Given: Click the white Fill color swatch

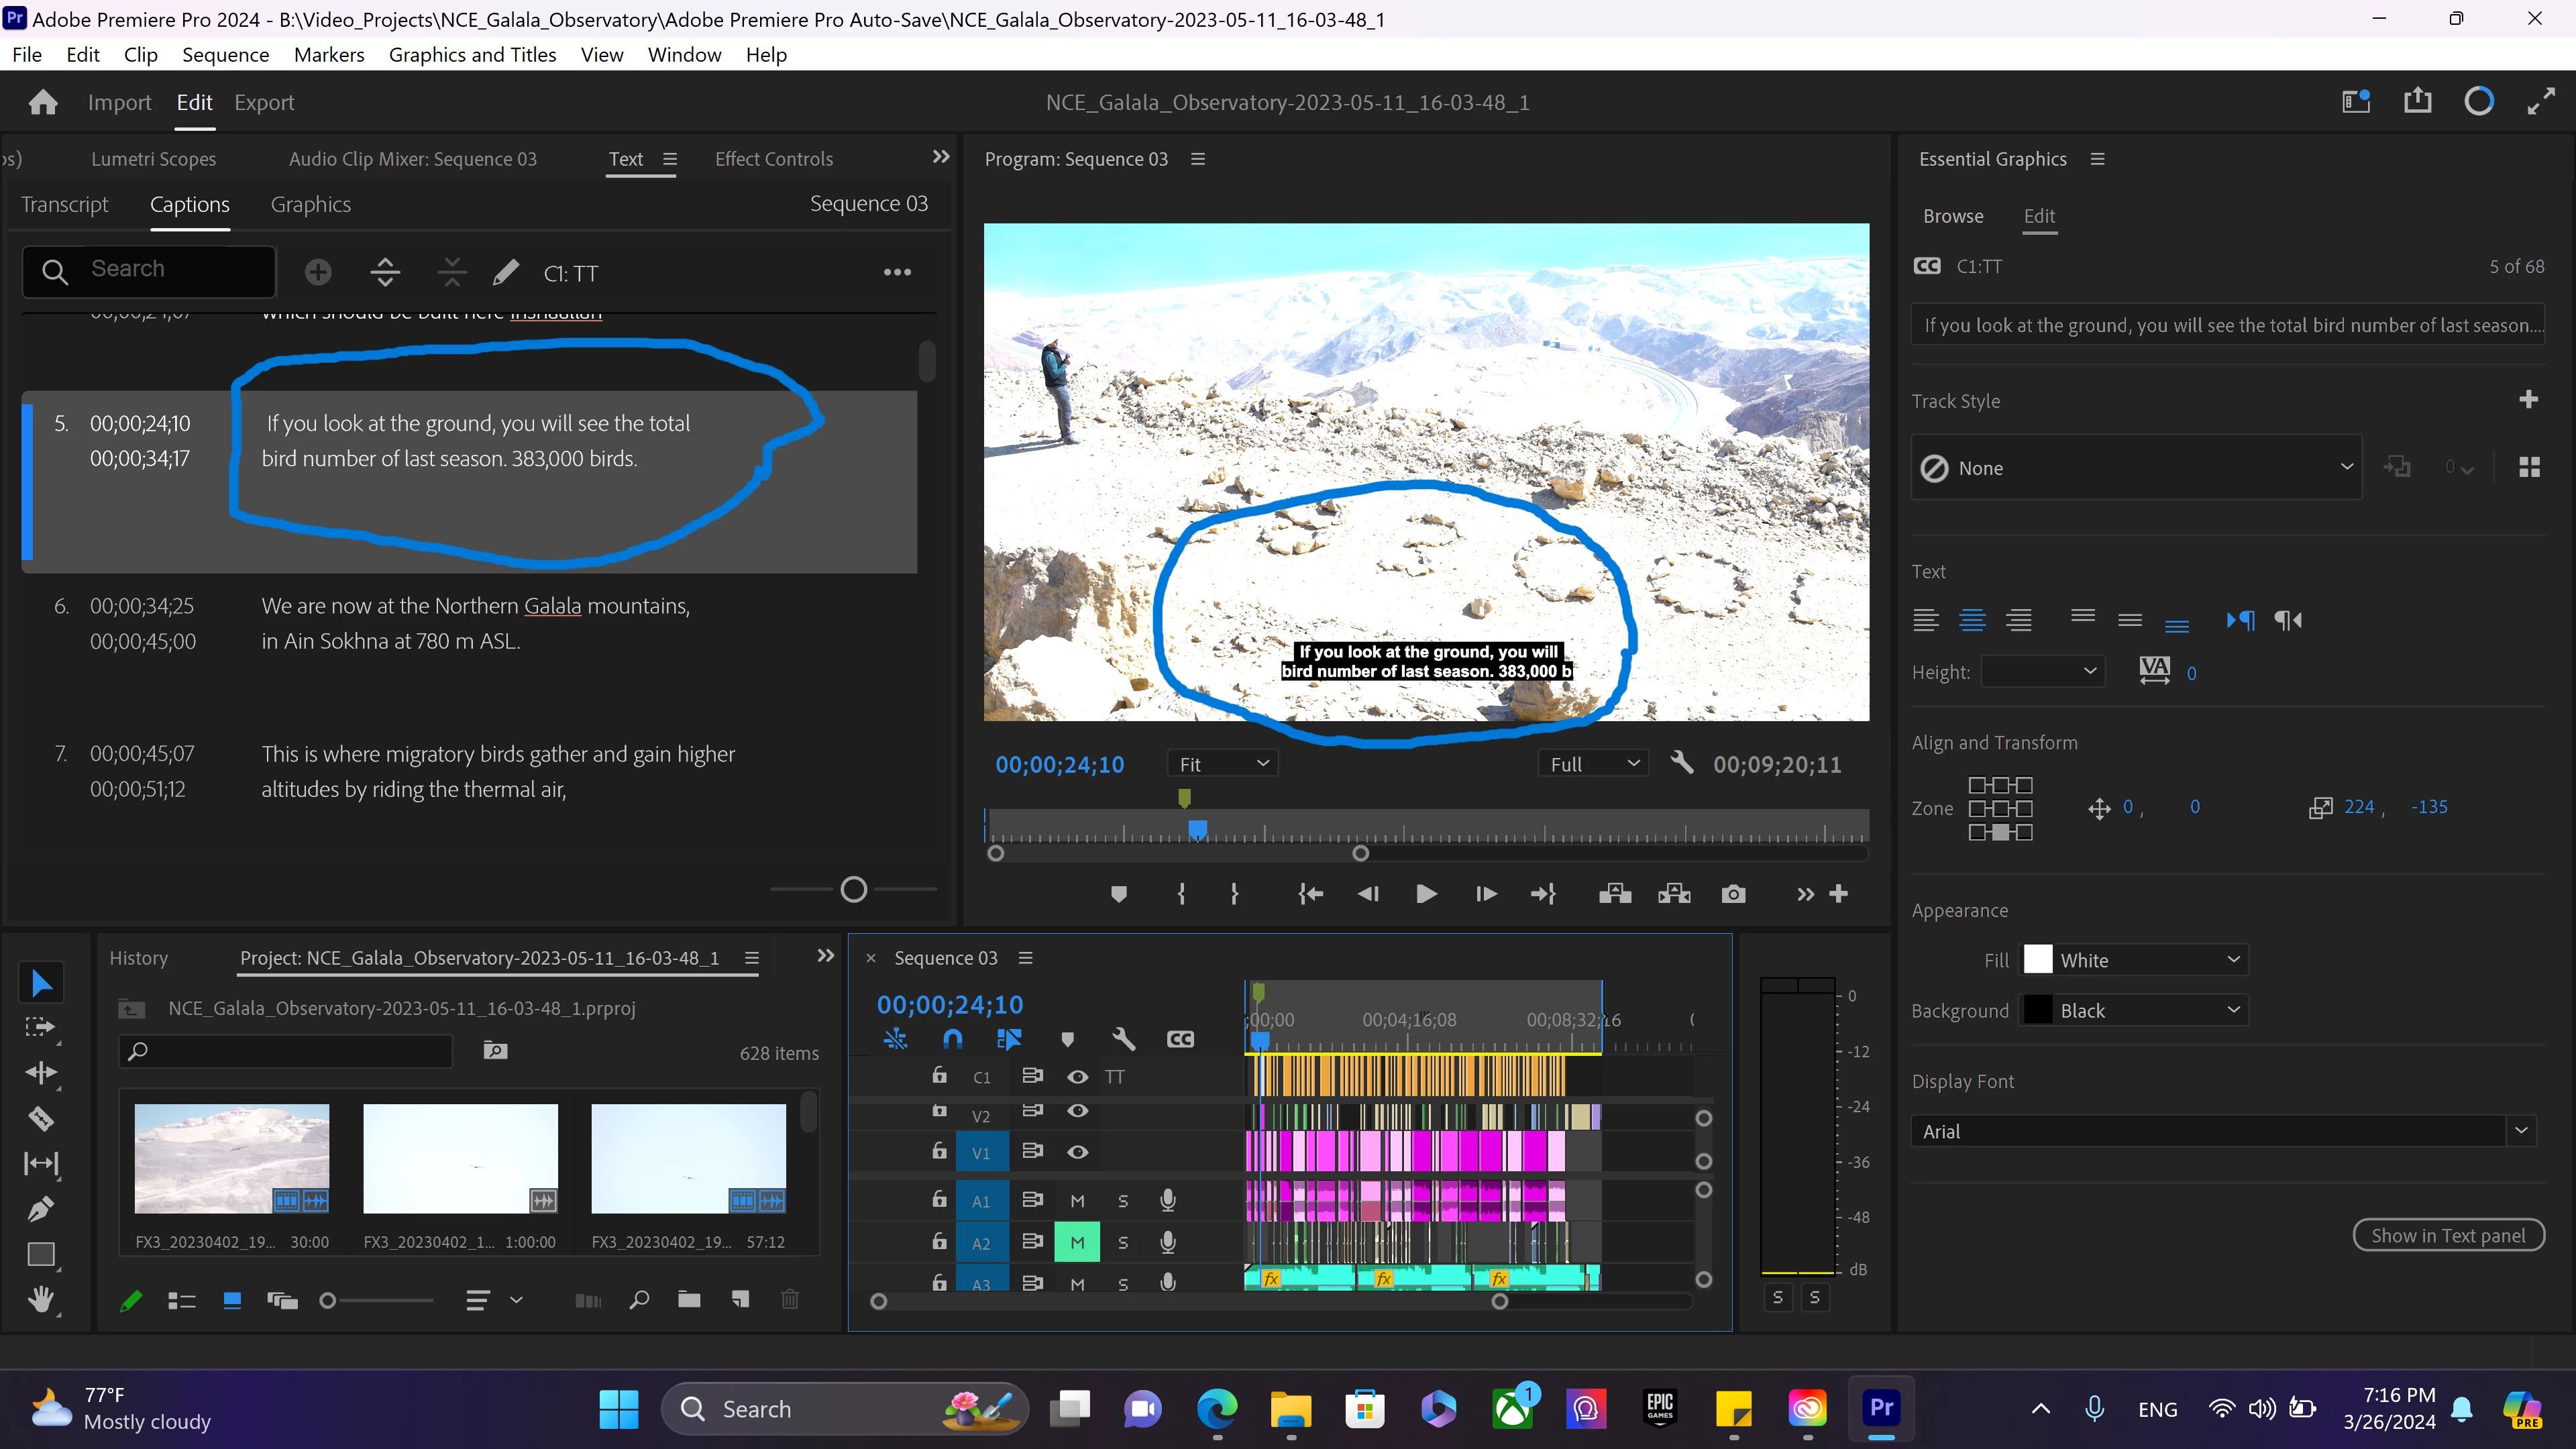Looking at the screenshot, I should coord(2037,960).
